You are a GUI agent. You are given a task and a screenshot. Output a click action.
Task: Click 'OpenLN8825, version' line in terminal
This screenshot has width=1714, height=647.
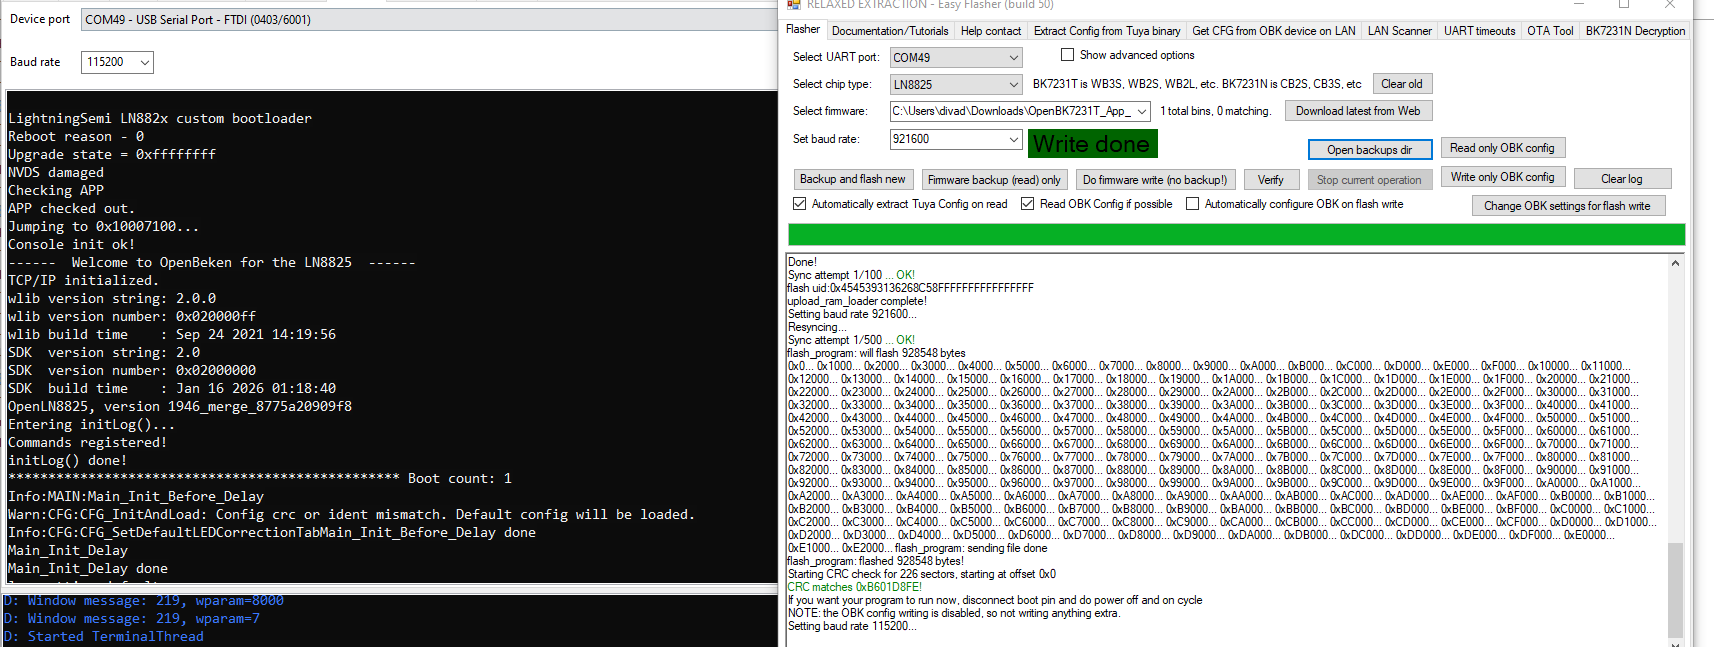click(x=180, y=406)
